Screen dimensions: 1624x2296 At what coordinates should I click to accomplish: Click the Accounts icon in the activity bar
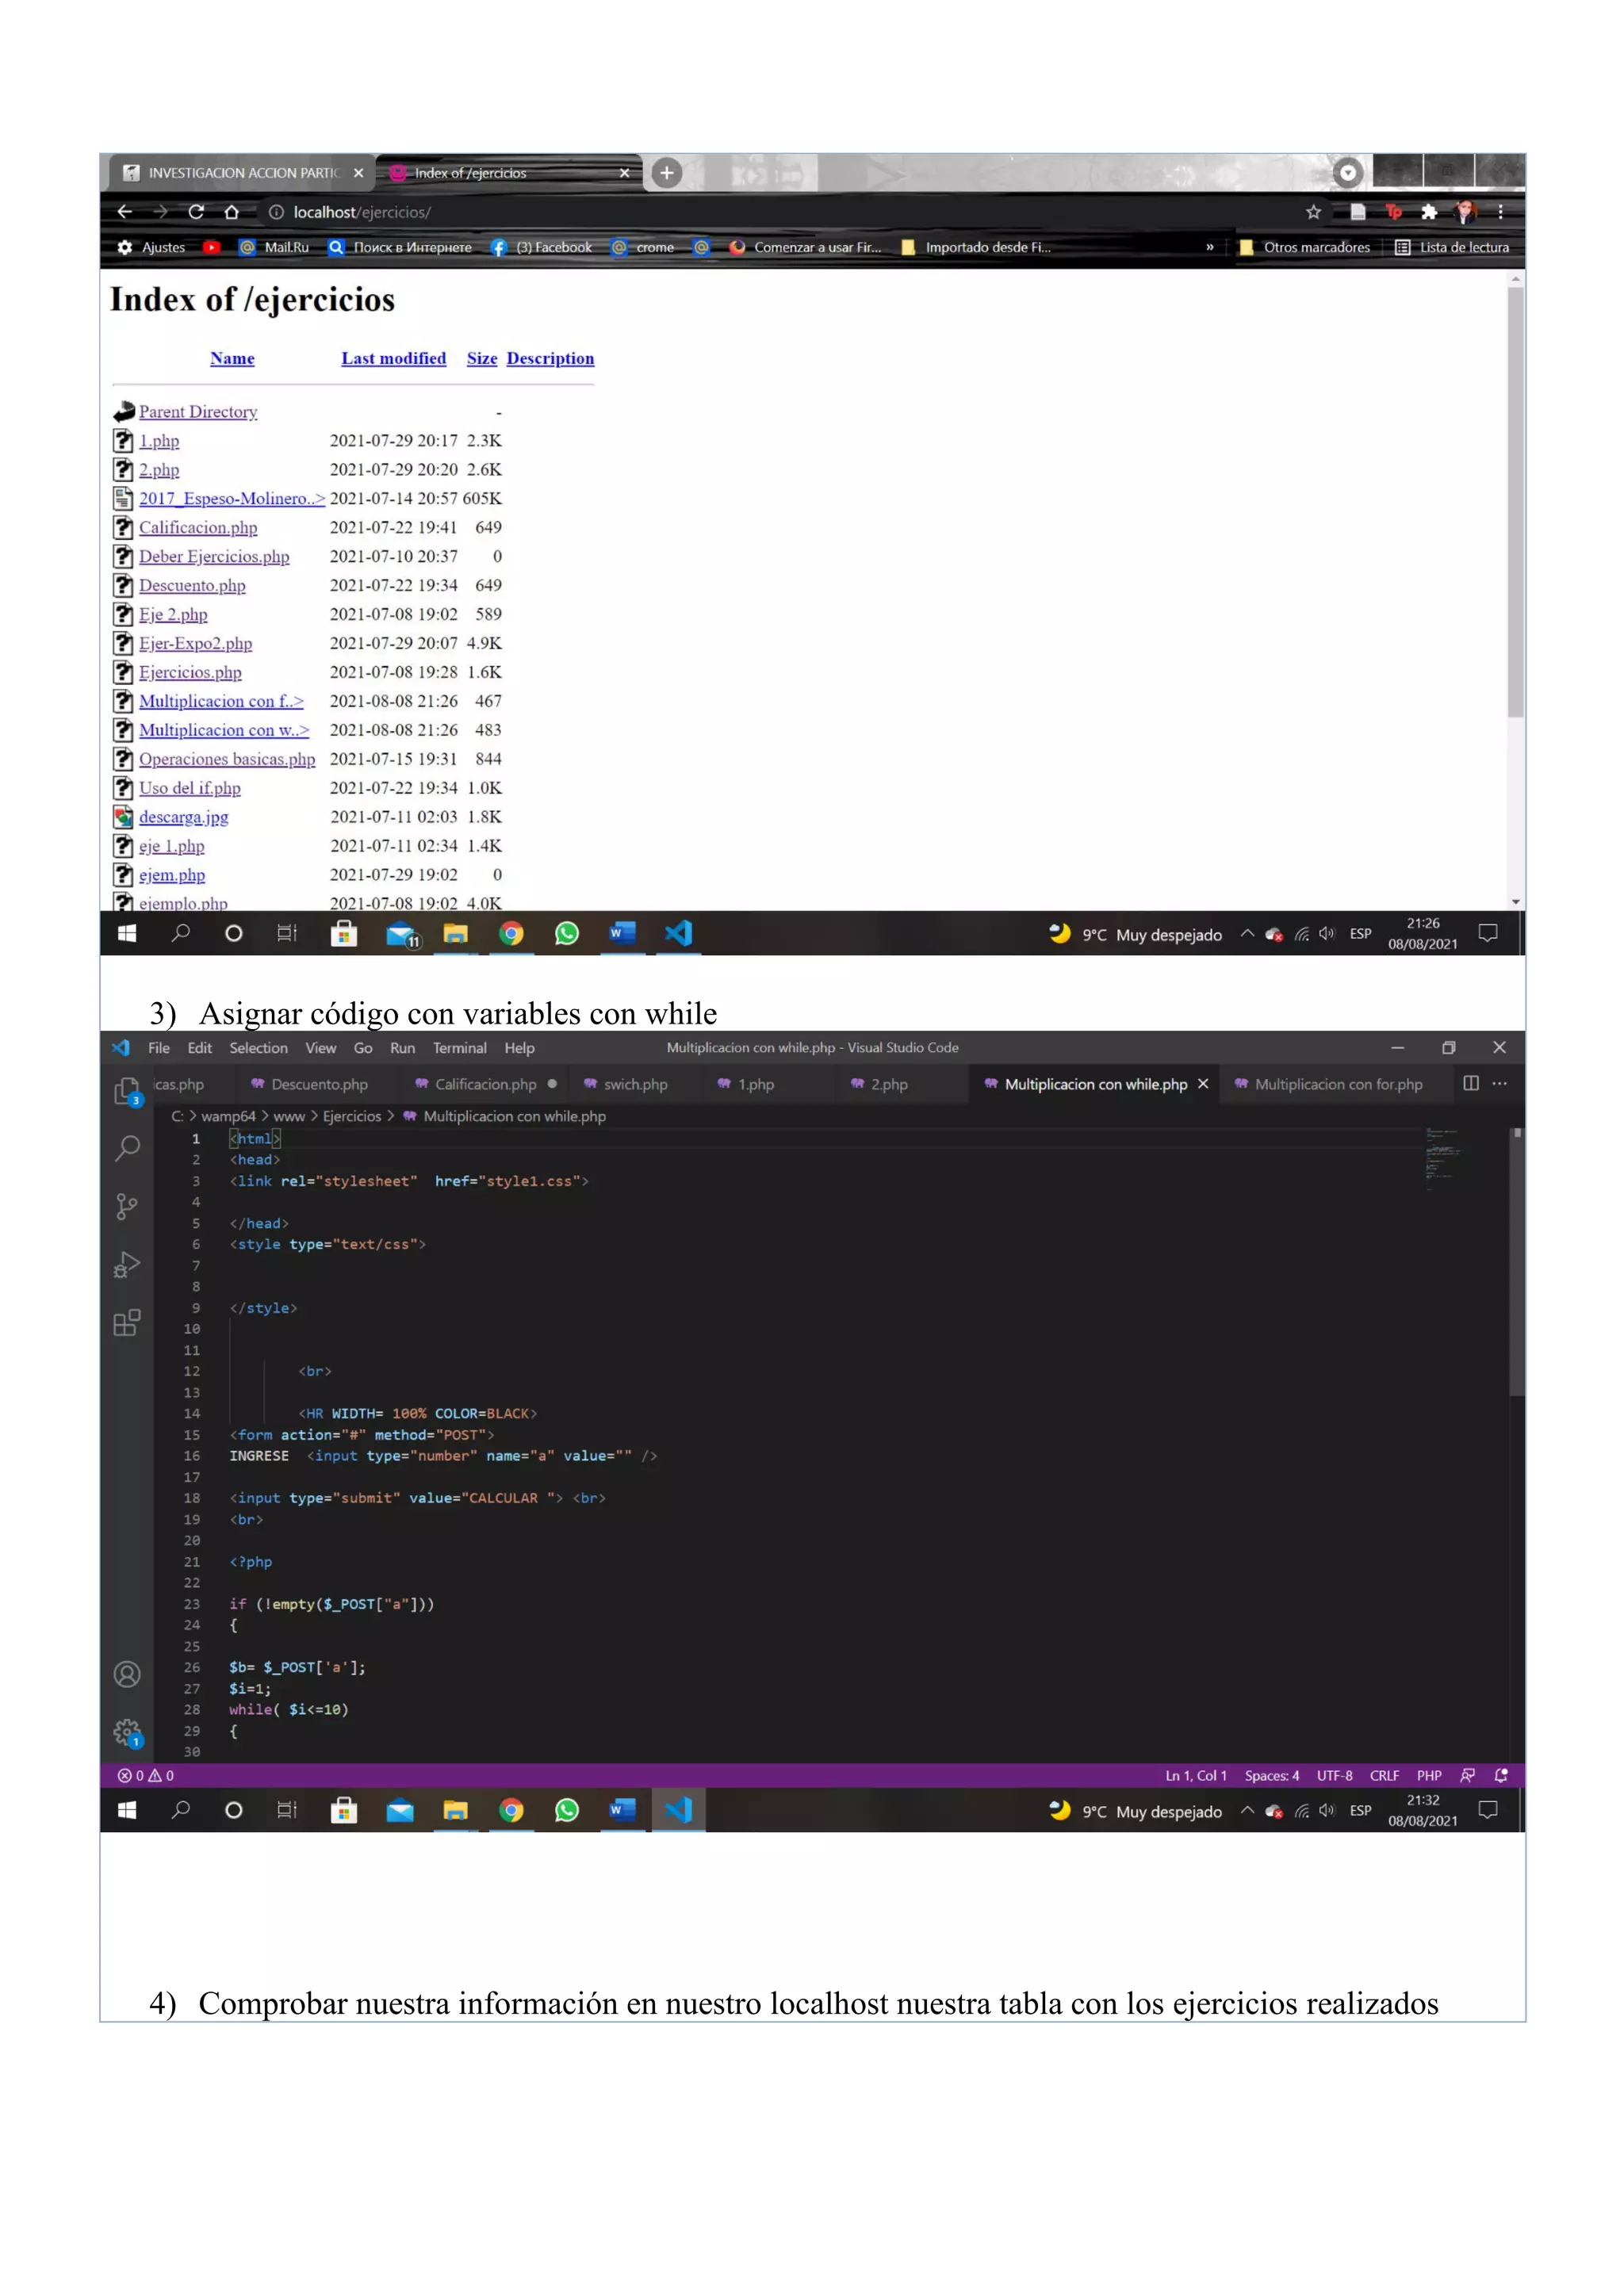point(127,1674)
